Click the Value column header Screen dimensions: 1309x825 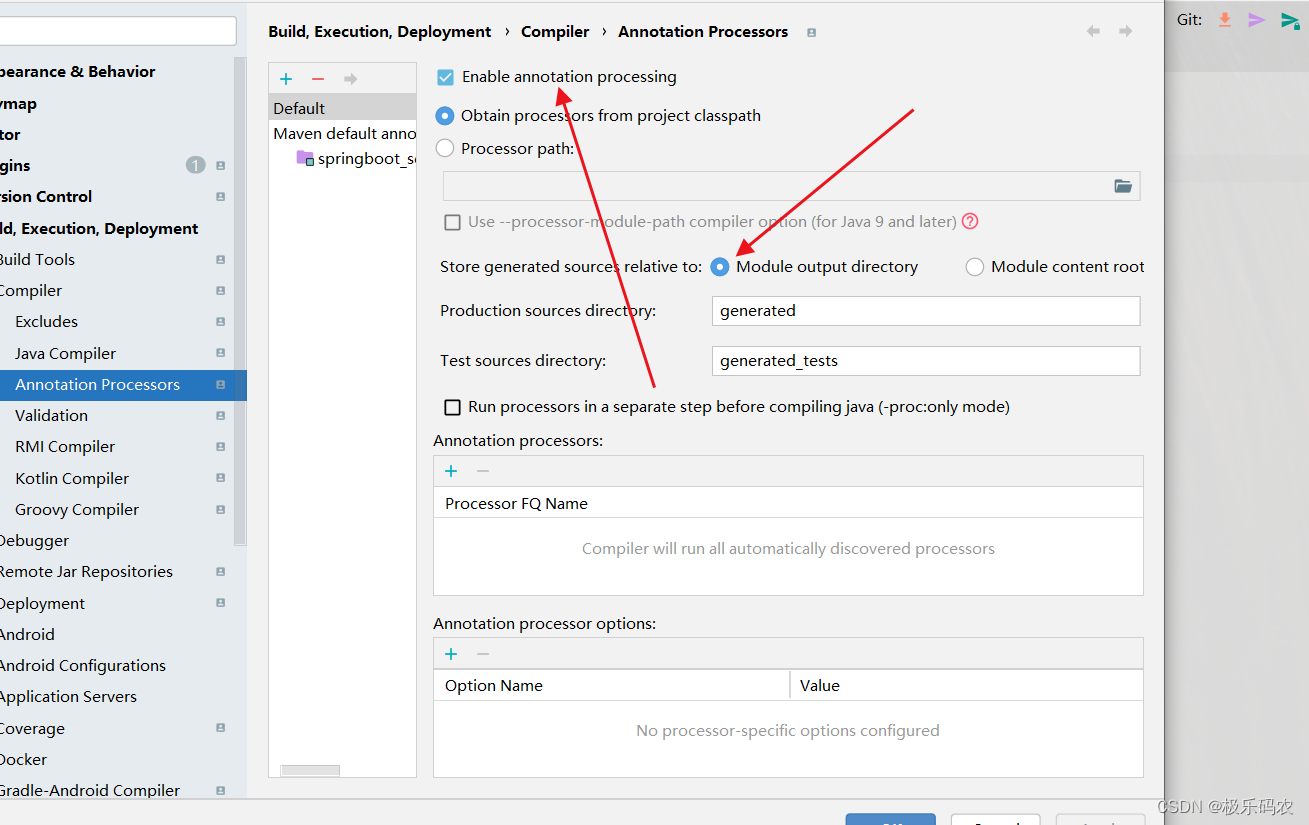point(966,686)
